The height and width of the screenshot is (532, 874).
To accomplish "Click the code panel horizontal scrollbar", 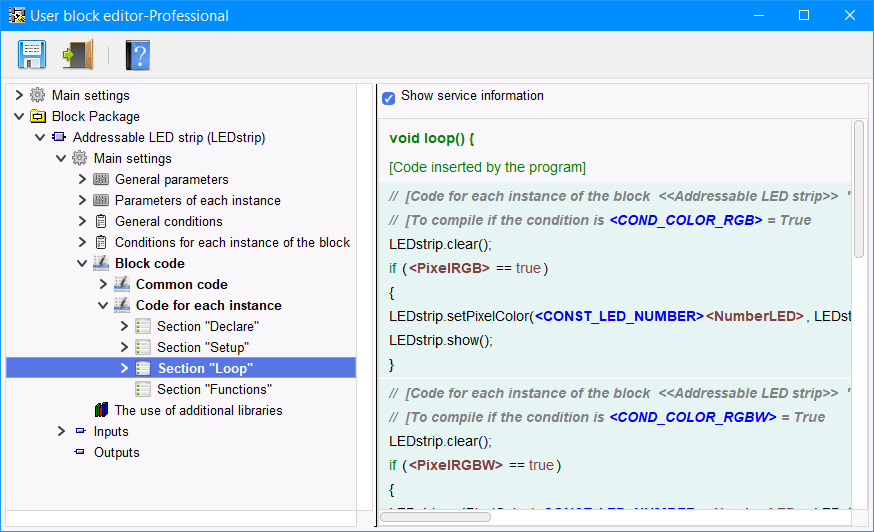I will tap(434, 517).
